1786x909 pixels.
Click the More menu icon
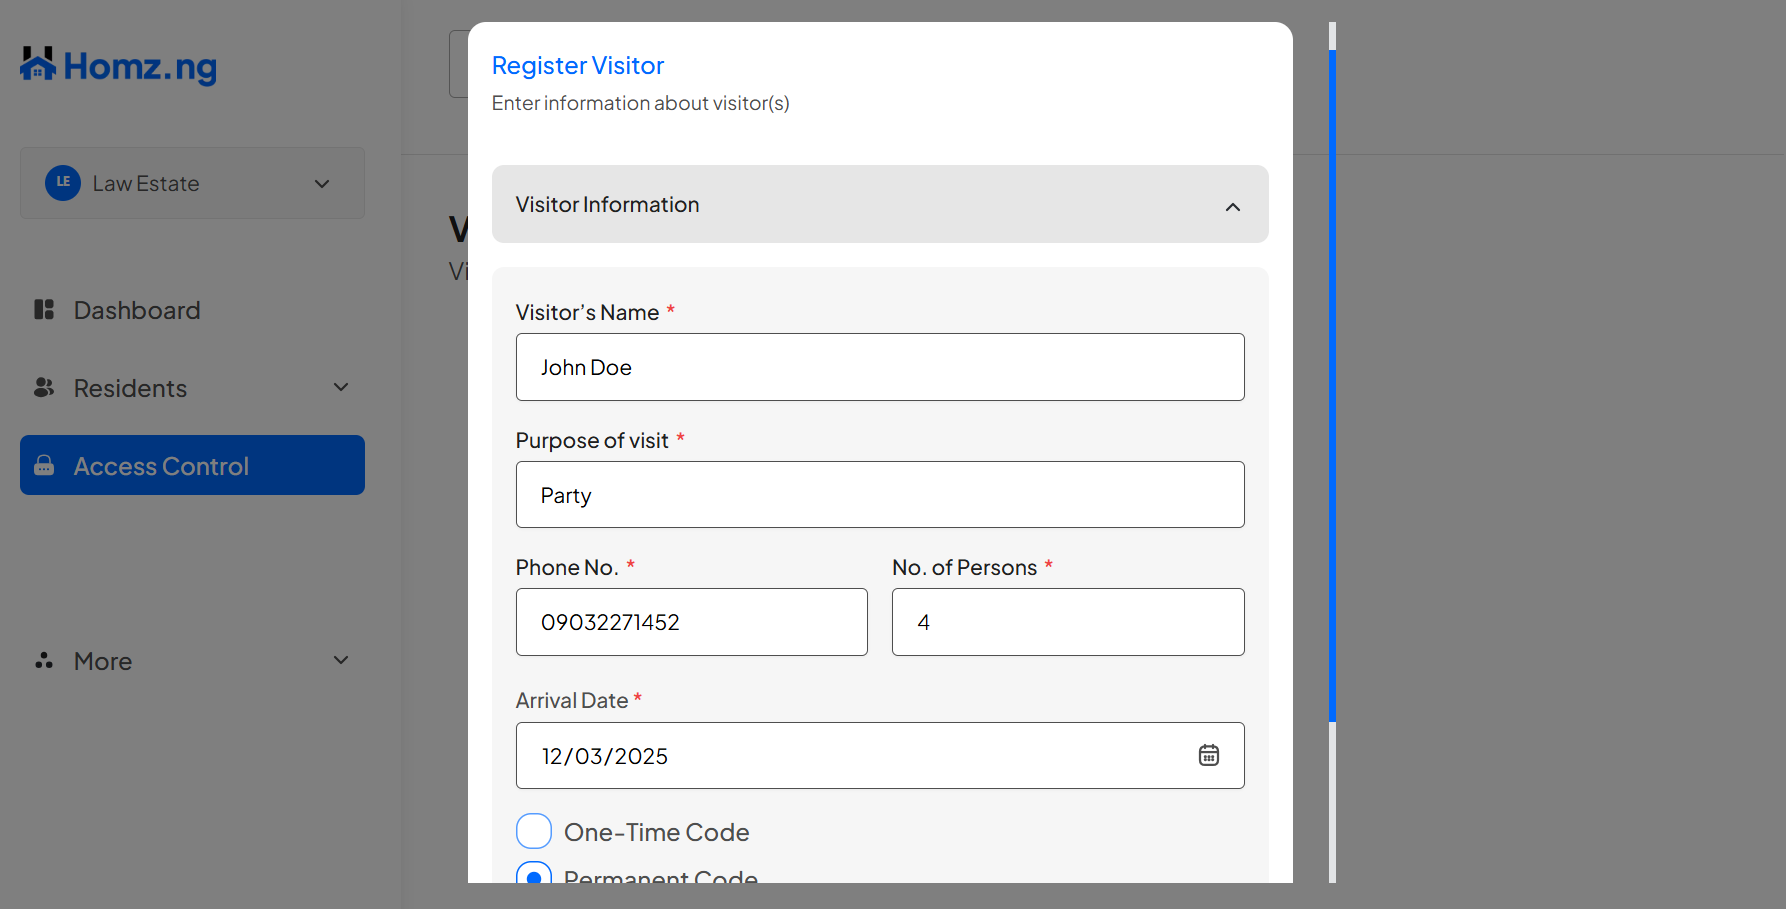coord(44,660)
